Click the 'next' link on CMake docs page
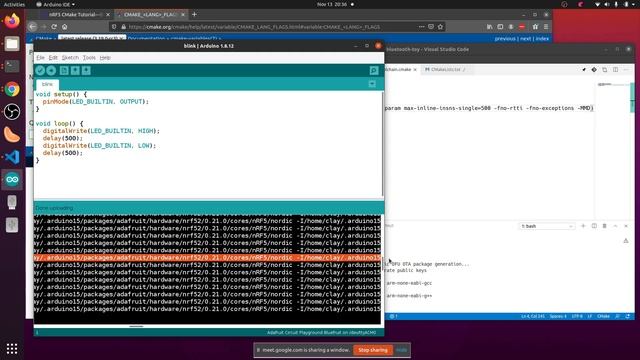Image resolution: width=640 pixels, height=360 pixels. tap(525, 39)
